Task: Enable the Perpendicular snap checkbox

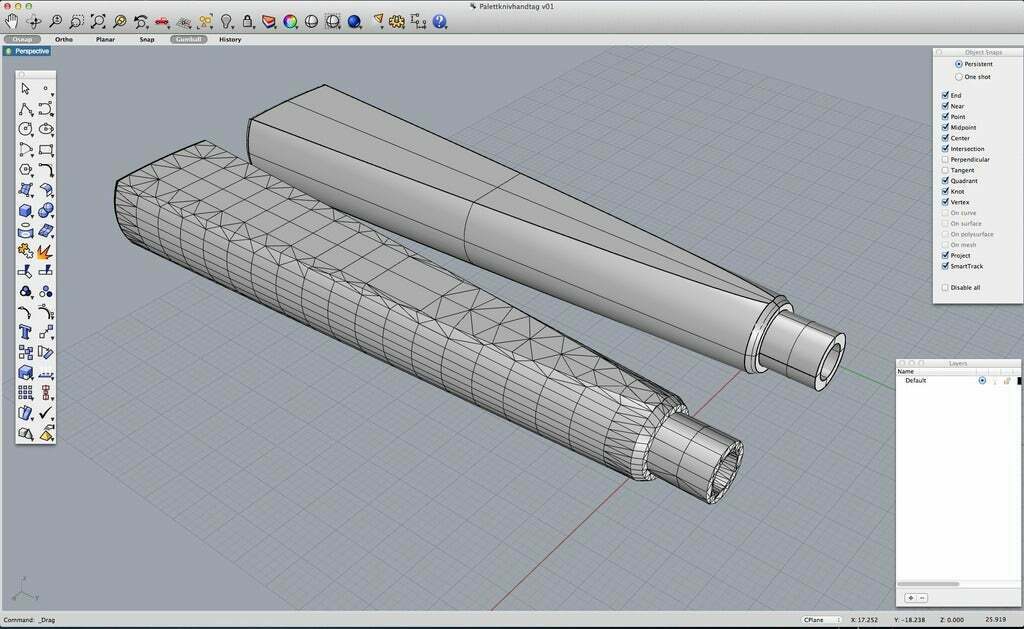Action: point(945,159)
